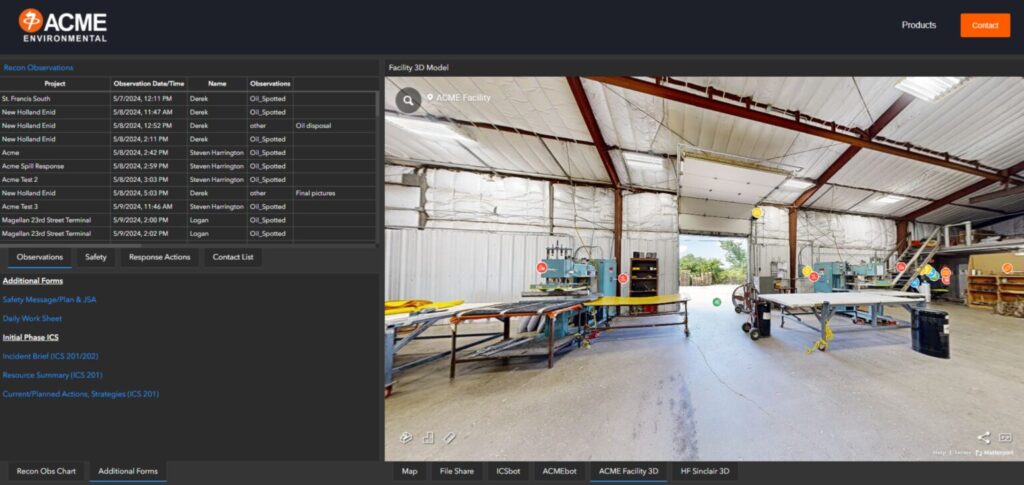Open orange tag on the wooden shelving

(1007, 268)
